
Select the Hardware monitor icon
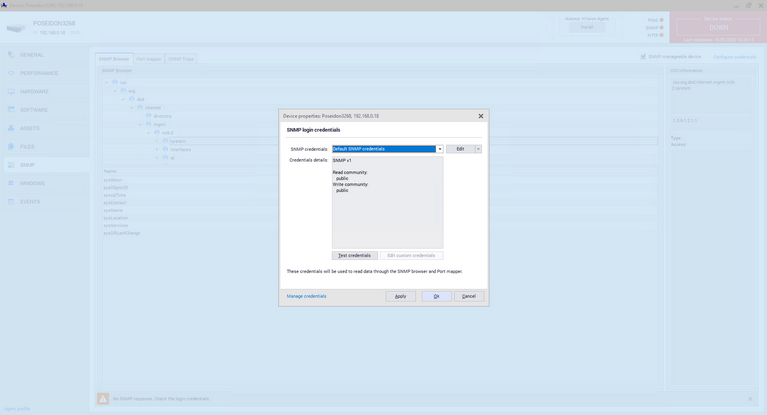[11, 92]
